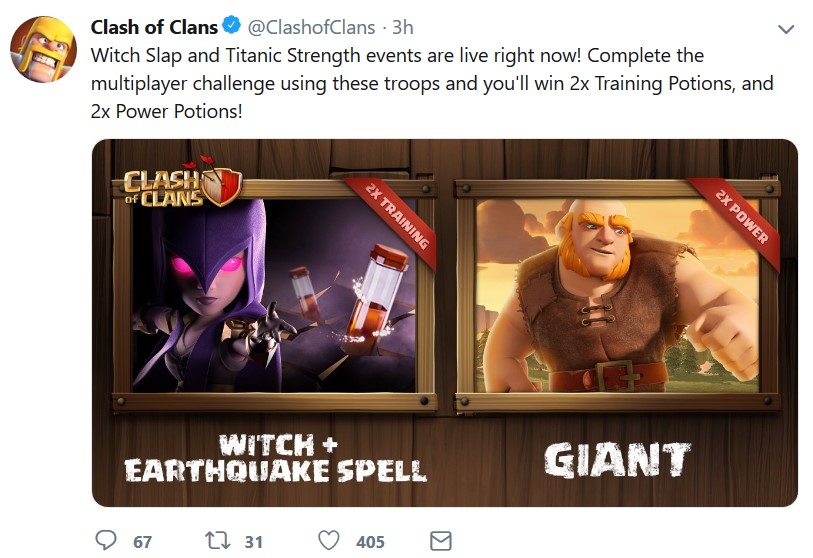The height and width of the screenshot is (558, 813).
Task: Open direct message envelope icon
Action: tap(441, 541)
